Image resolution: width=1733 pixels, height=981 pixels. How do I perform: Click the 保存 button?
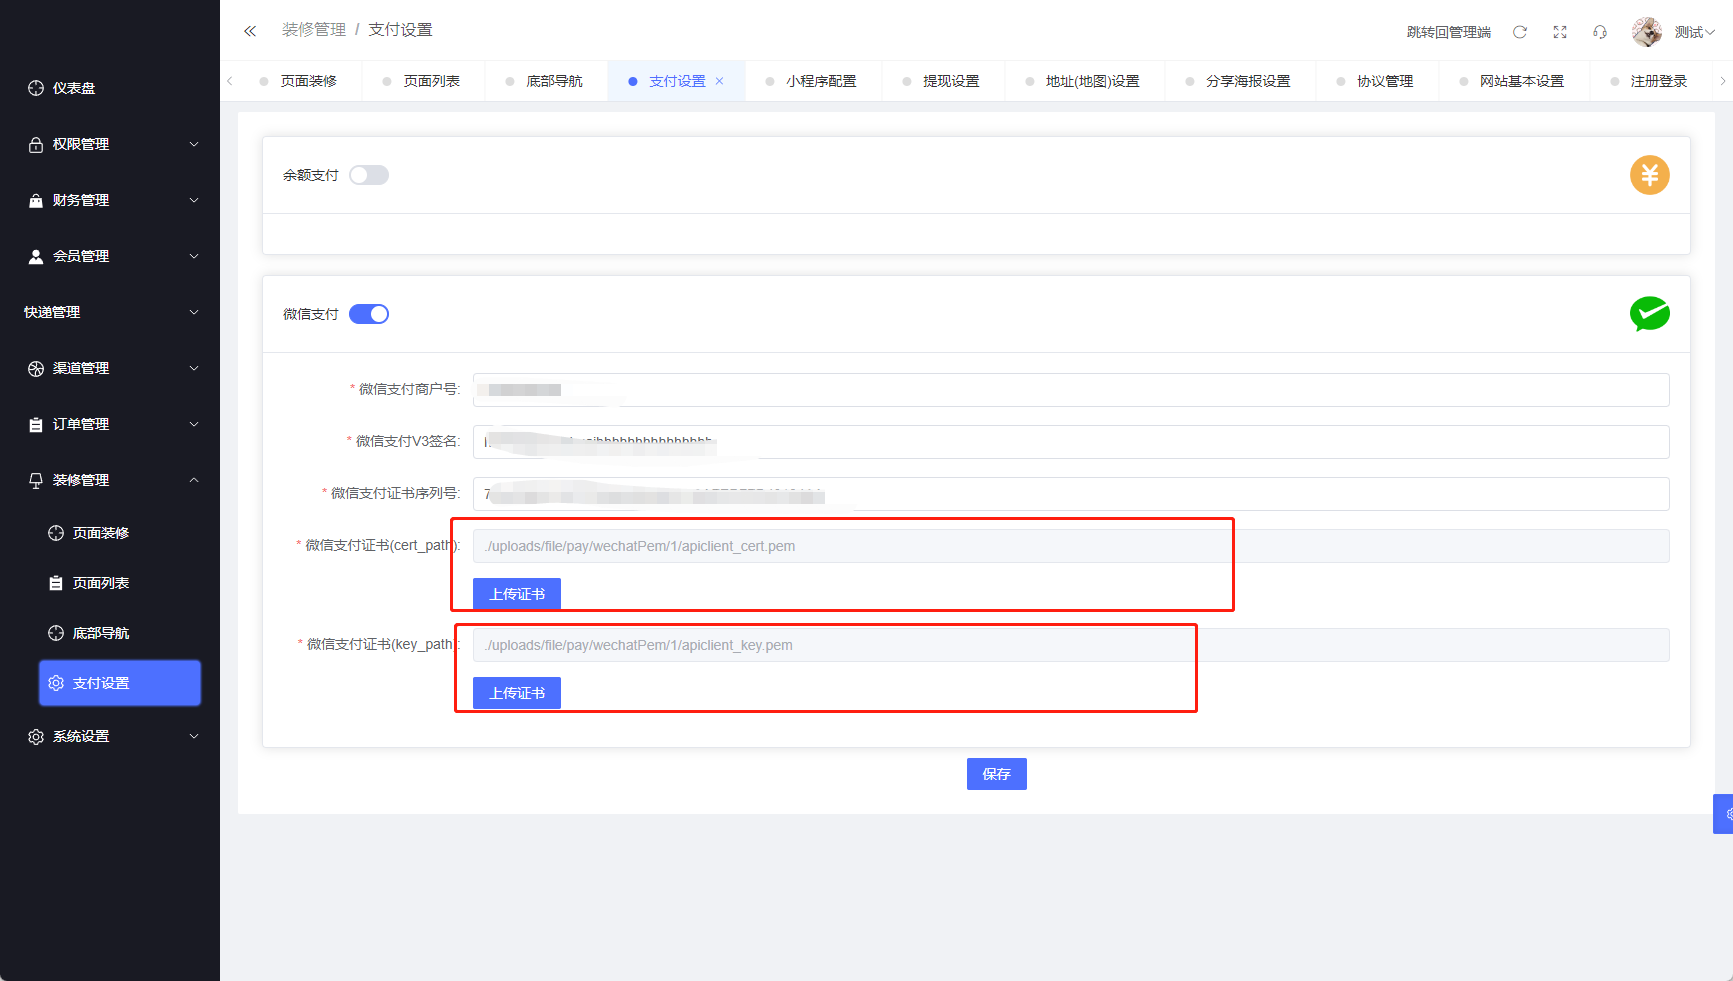click(x=996, y=774)
